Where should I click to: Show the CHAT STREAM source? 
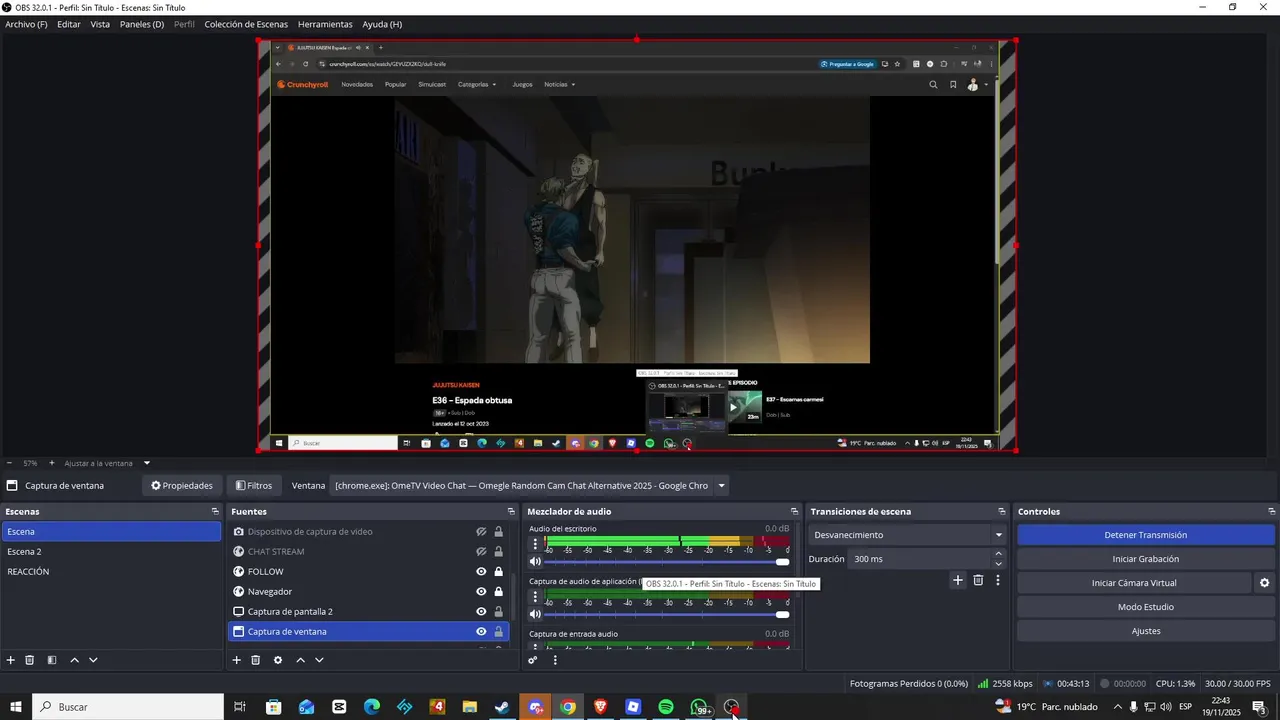(x=481, y=552)
